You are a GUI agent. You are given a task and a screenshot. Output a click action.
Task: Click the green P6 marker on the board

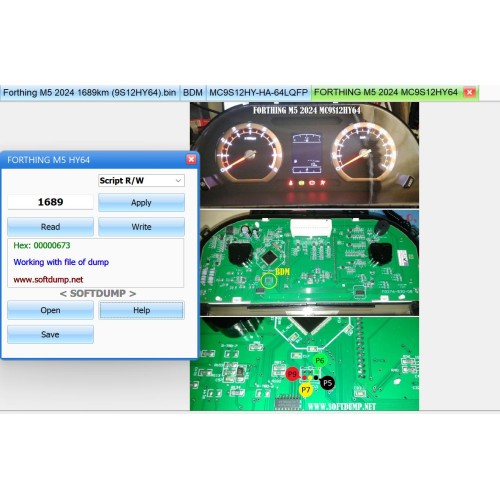320,360
